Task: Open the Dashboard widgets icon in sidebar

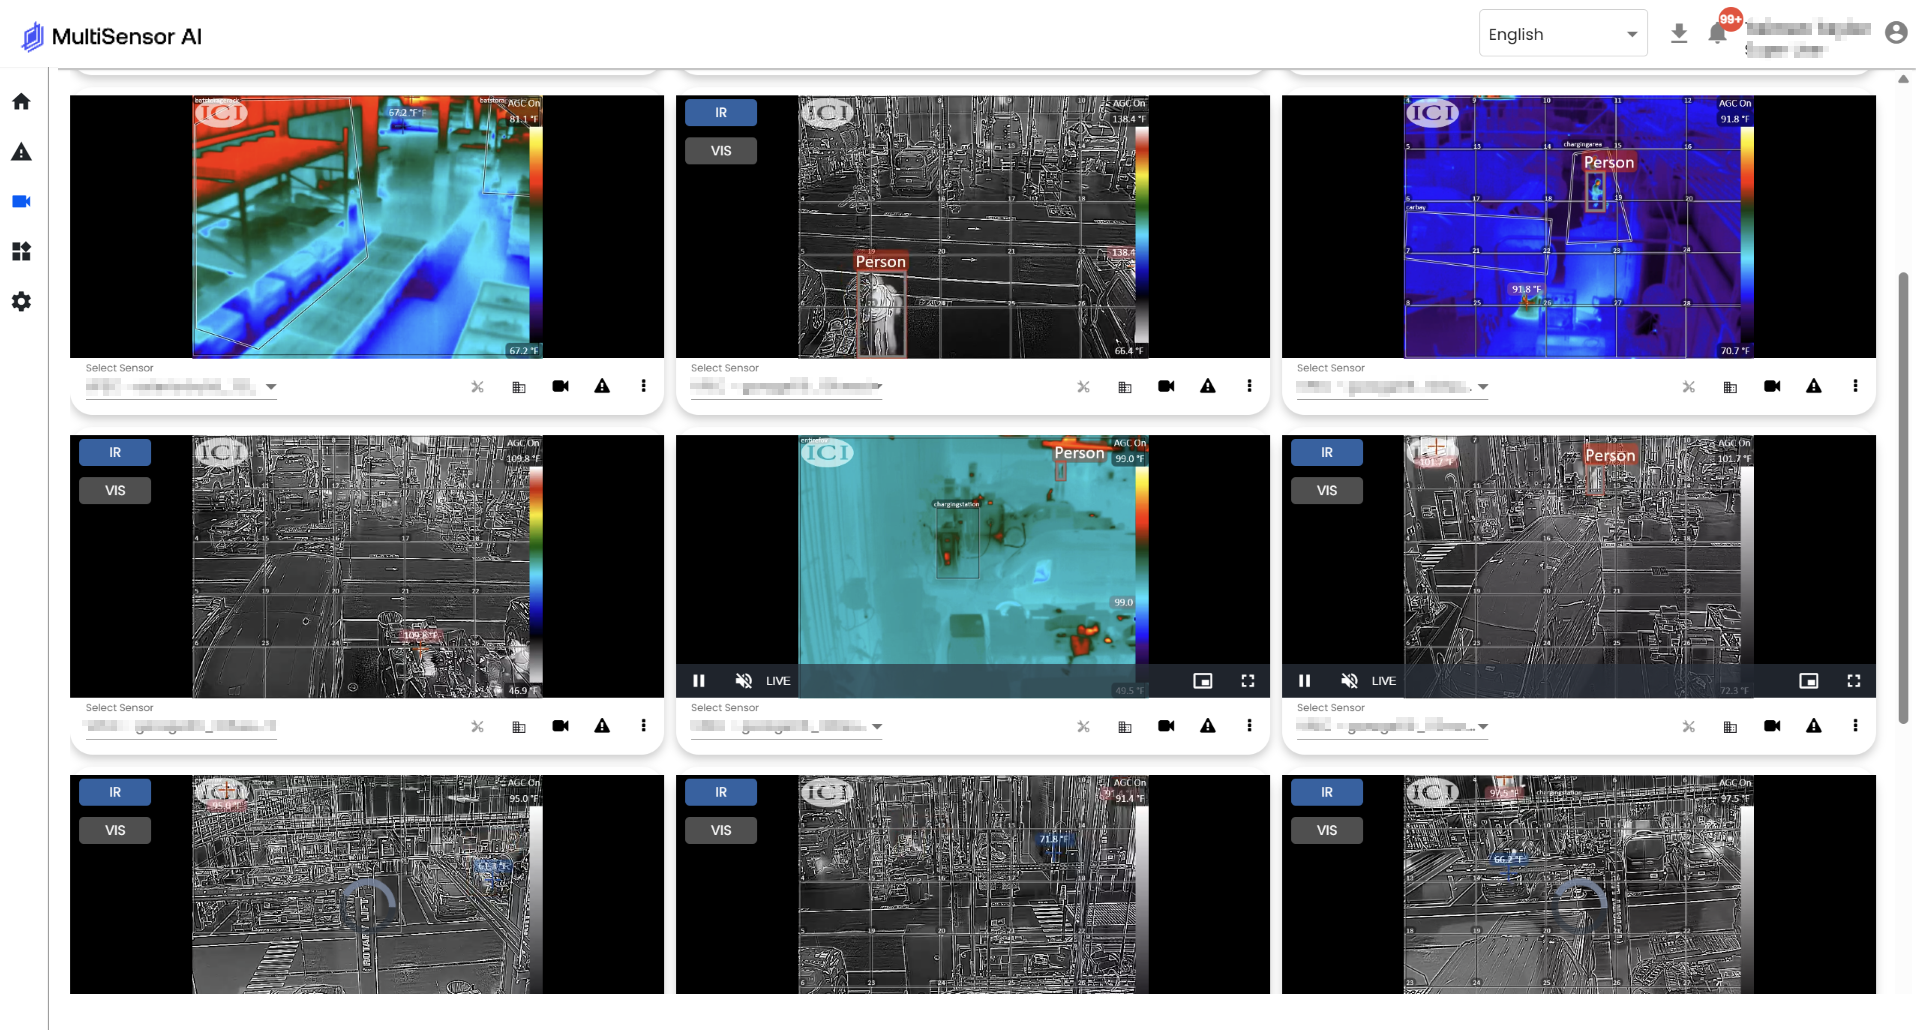Action: 21,251
